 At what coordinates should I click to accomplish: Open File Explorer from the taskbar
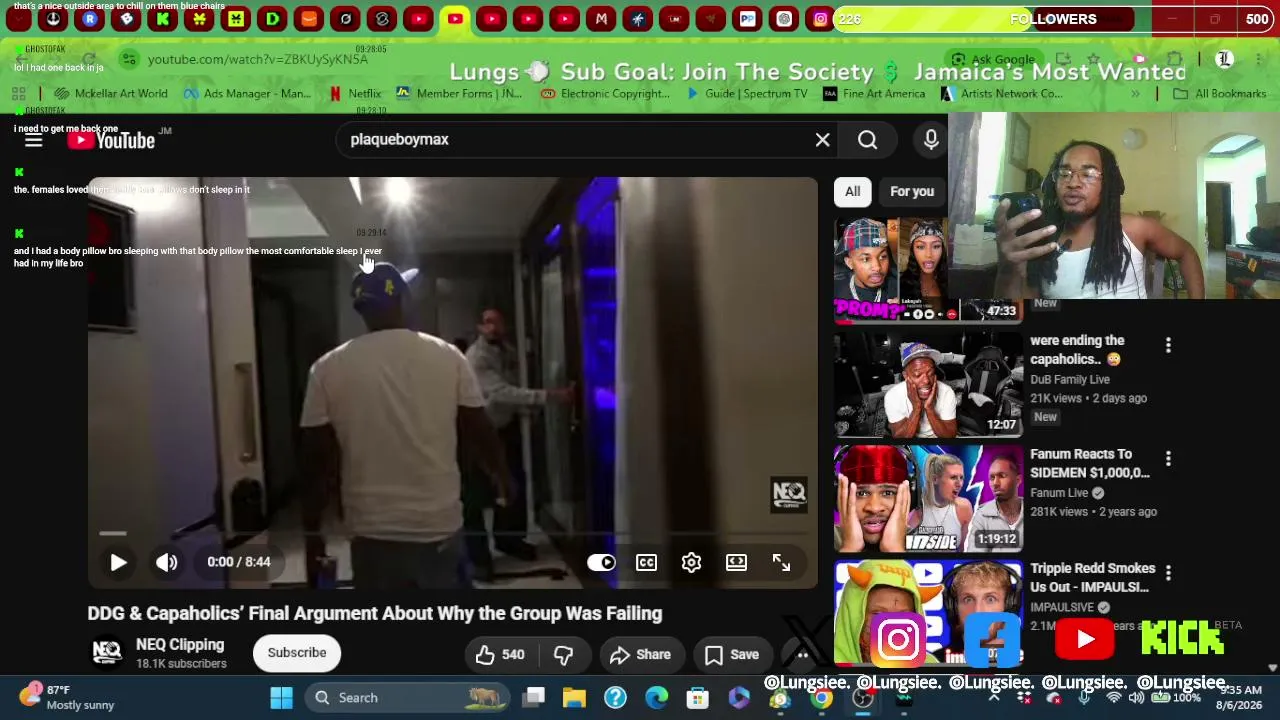click(574, 698)
